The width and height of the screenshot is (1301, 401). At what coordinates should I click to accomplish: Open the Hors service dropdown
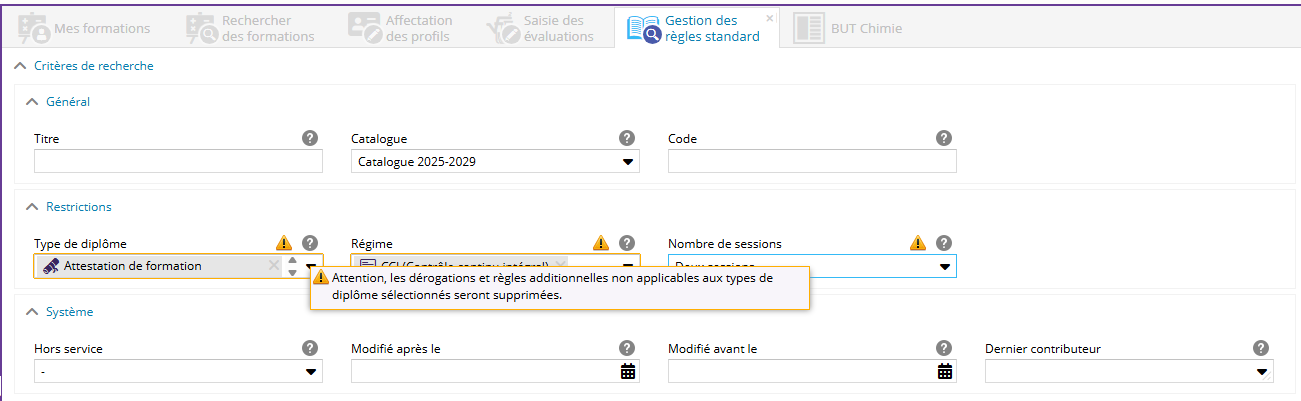click(x=311, y=371)
